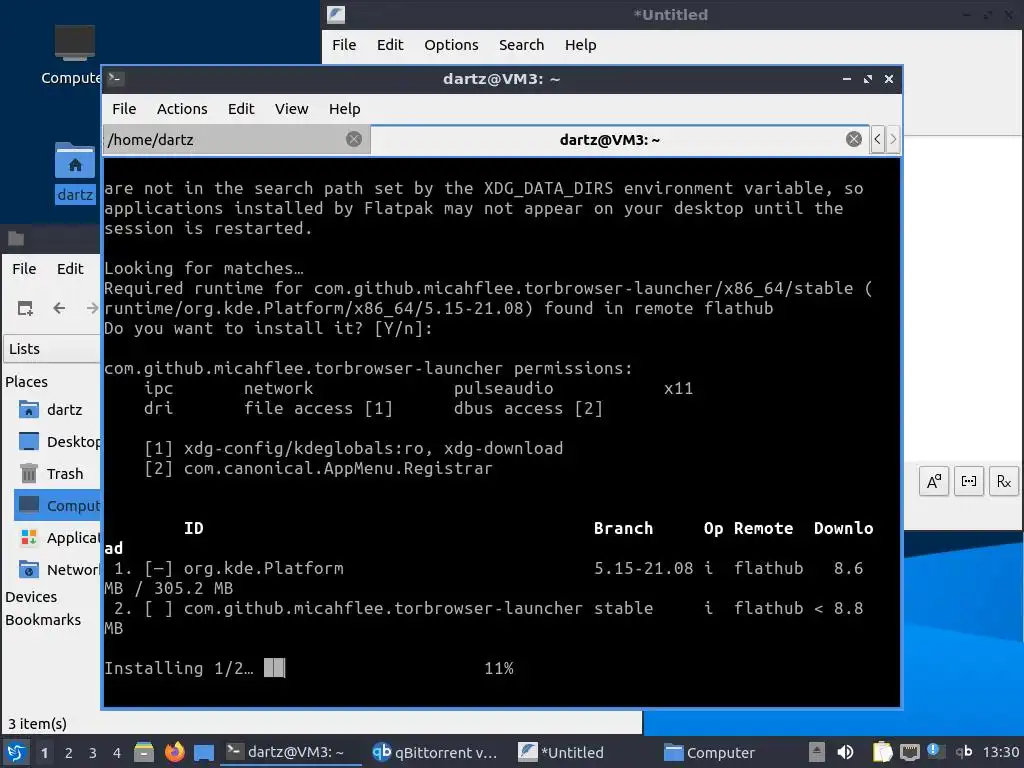Switch to workspace 4
The image size is (1024, 768).
117,753
